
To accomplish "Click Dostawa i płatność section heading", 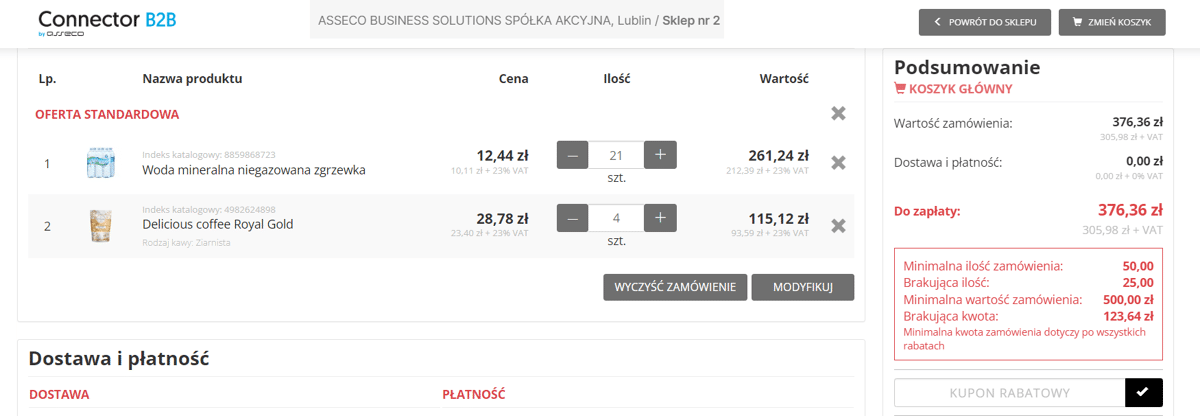I will [x=118, y=359].
